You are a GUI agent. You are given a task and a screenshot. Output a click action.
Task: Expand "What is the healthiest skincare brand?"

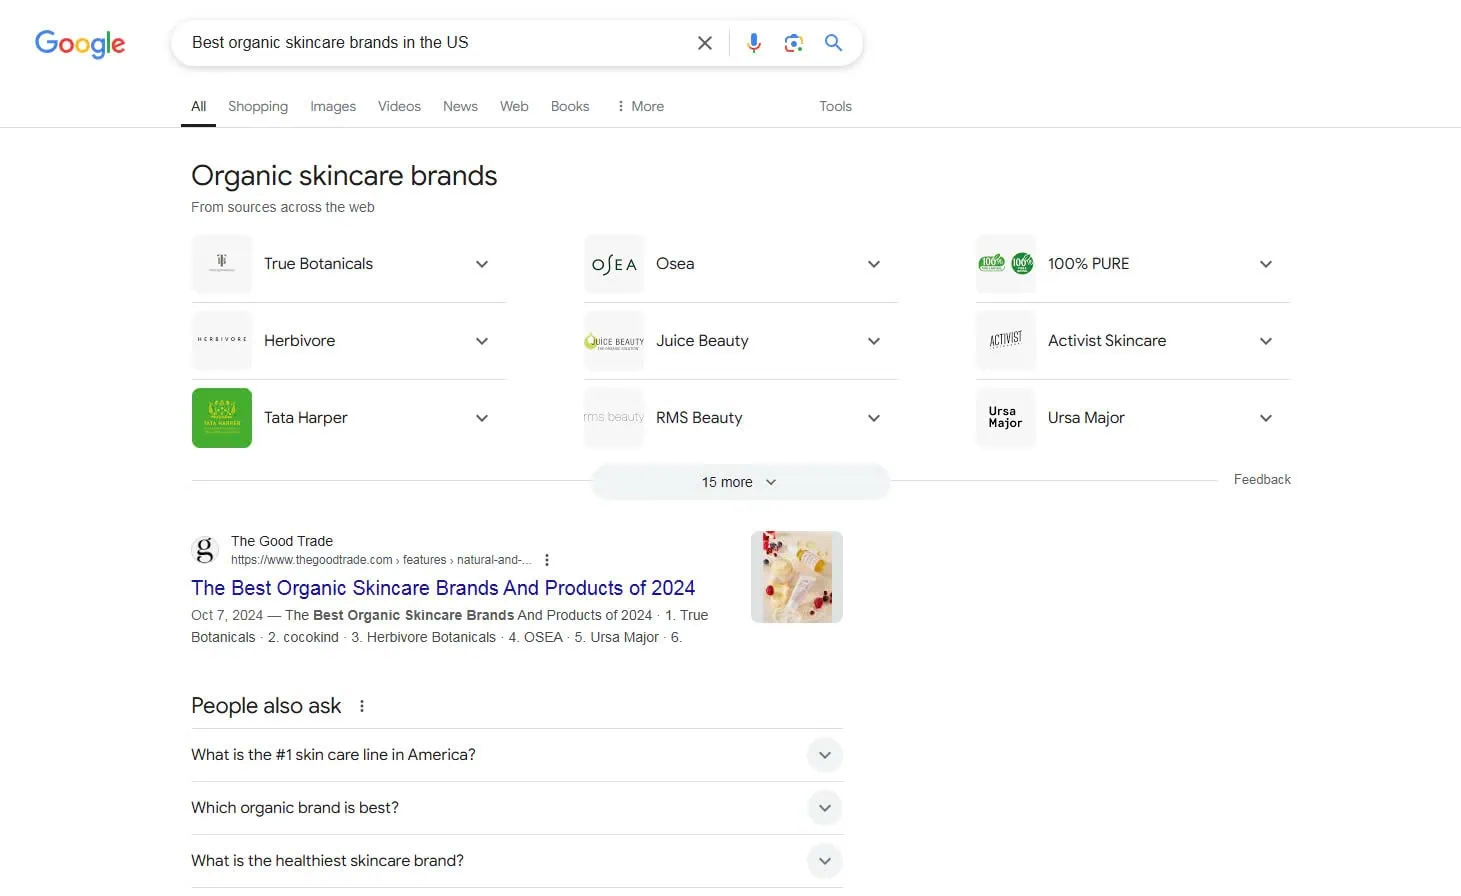point(517,861)
